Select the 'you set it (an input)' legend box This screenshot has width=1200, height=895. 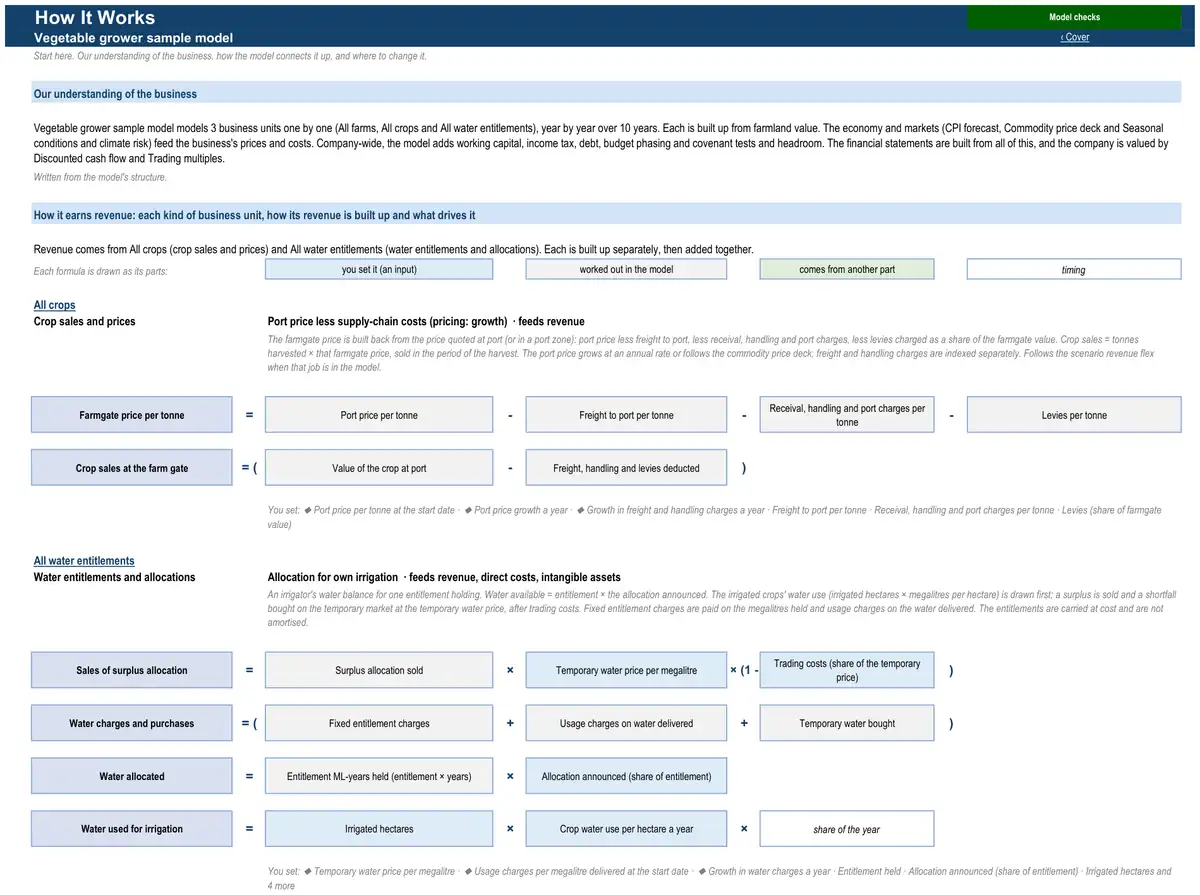tap(379, 269)
